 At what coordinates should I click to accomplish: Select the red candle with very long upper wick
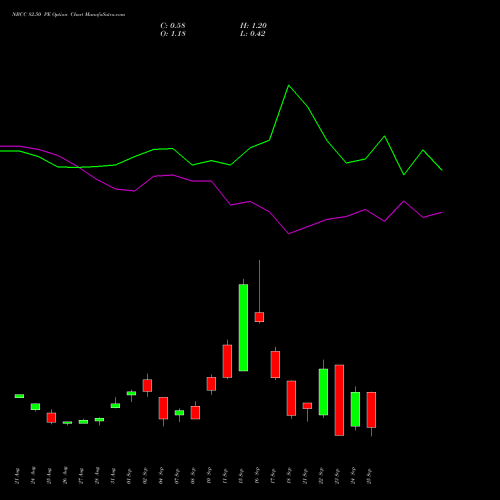point(259,317)
